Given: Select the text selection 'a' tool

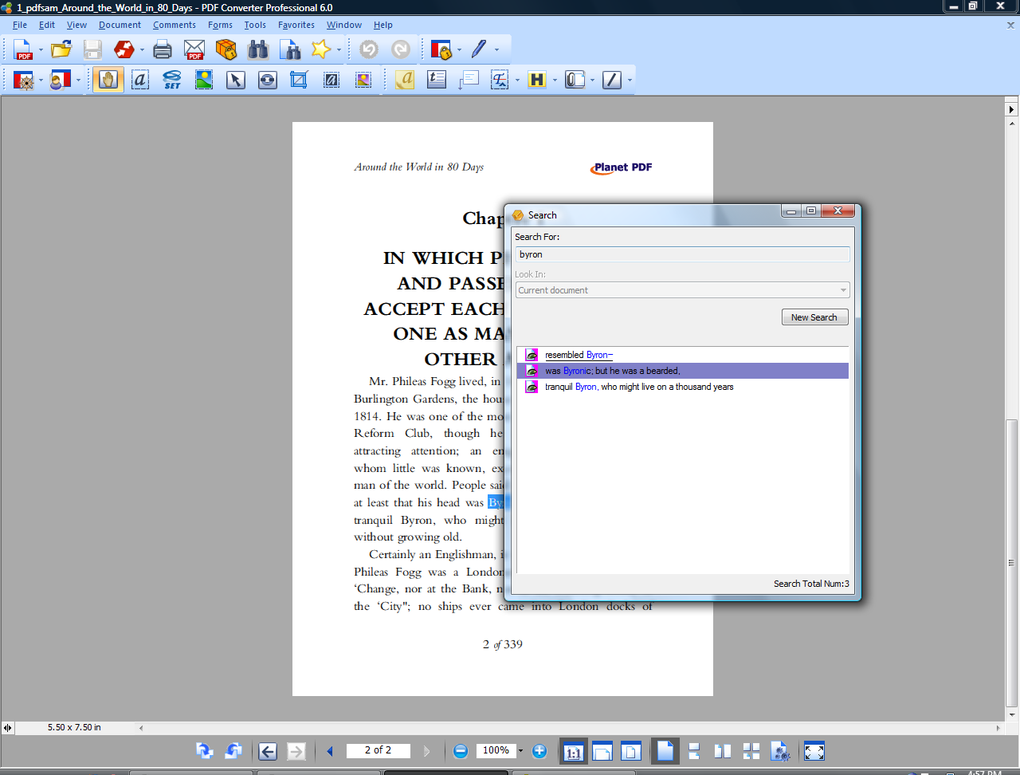Looking at the screenshot, I should click(140, 80).
